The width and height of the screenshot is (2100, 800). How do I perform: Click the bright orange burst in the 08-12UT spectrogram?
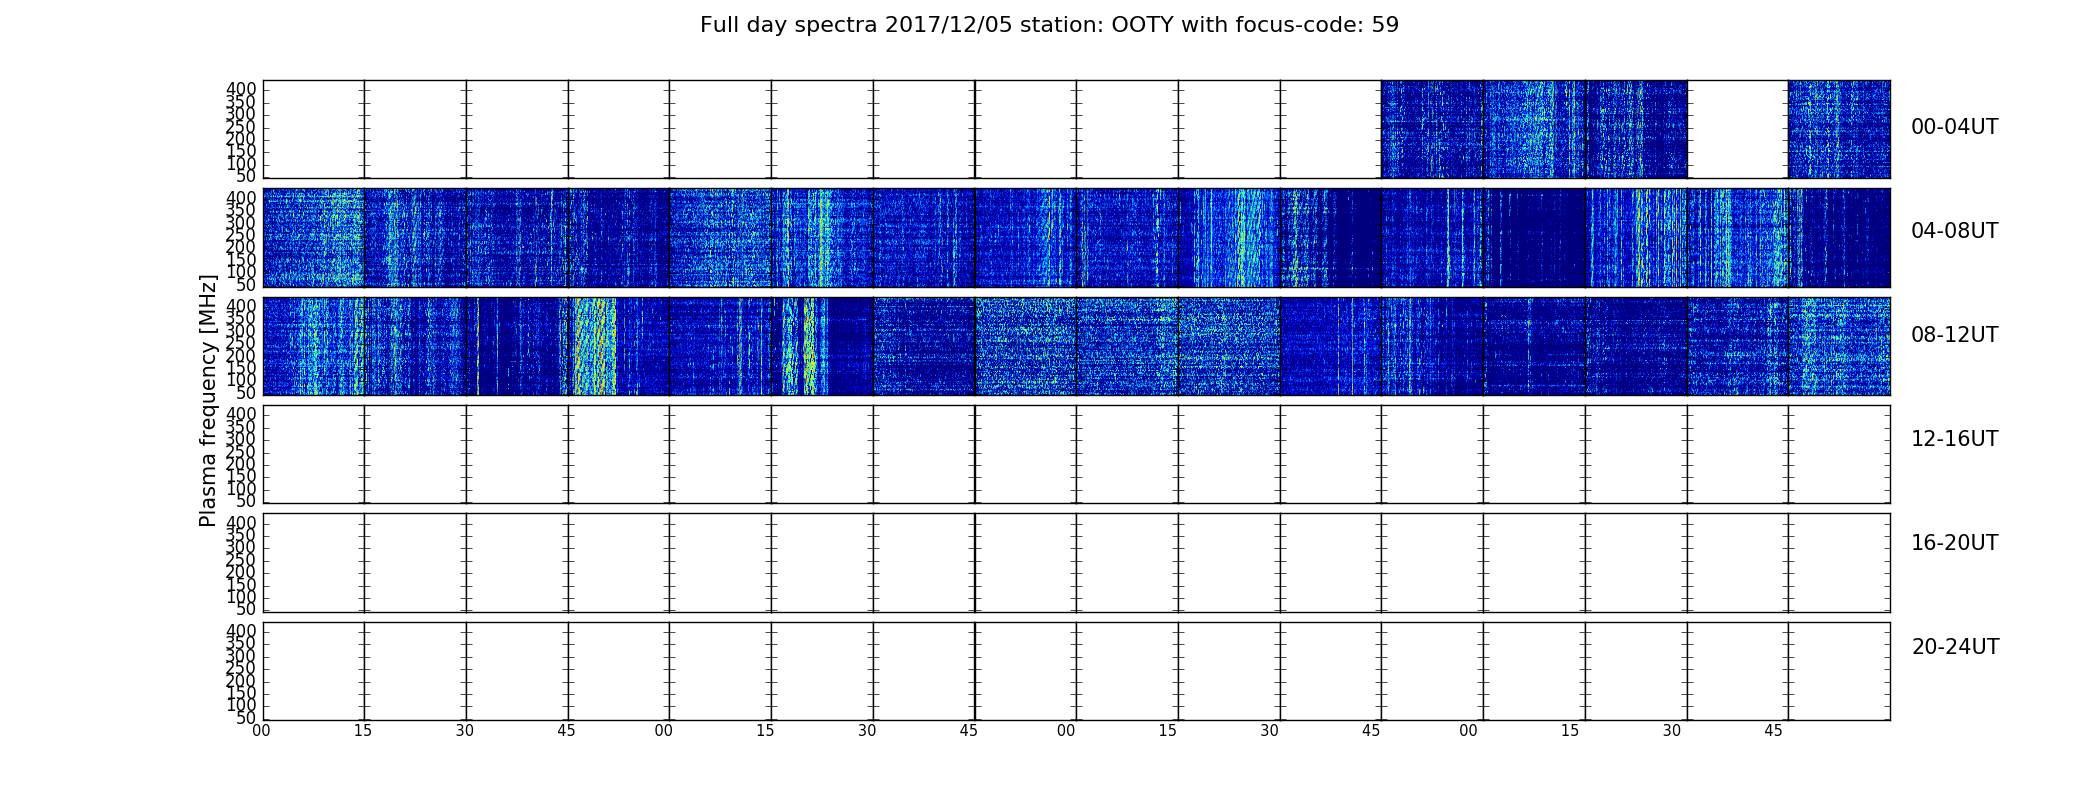pos(594,346)
